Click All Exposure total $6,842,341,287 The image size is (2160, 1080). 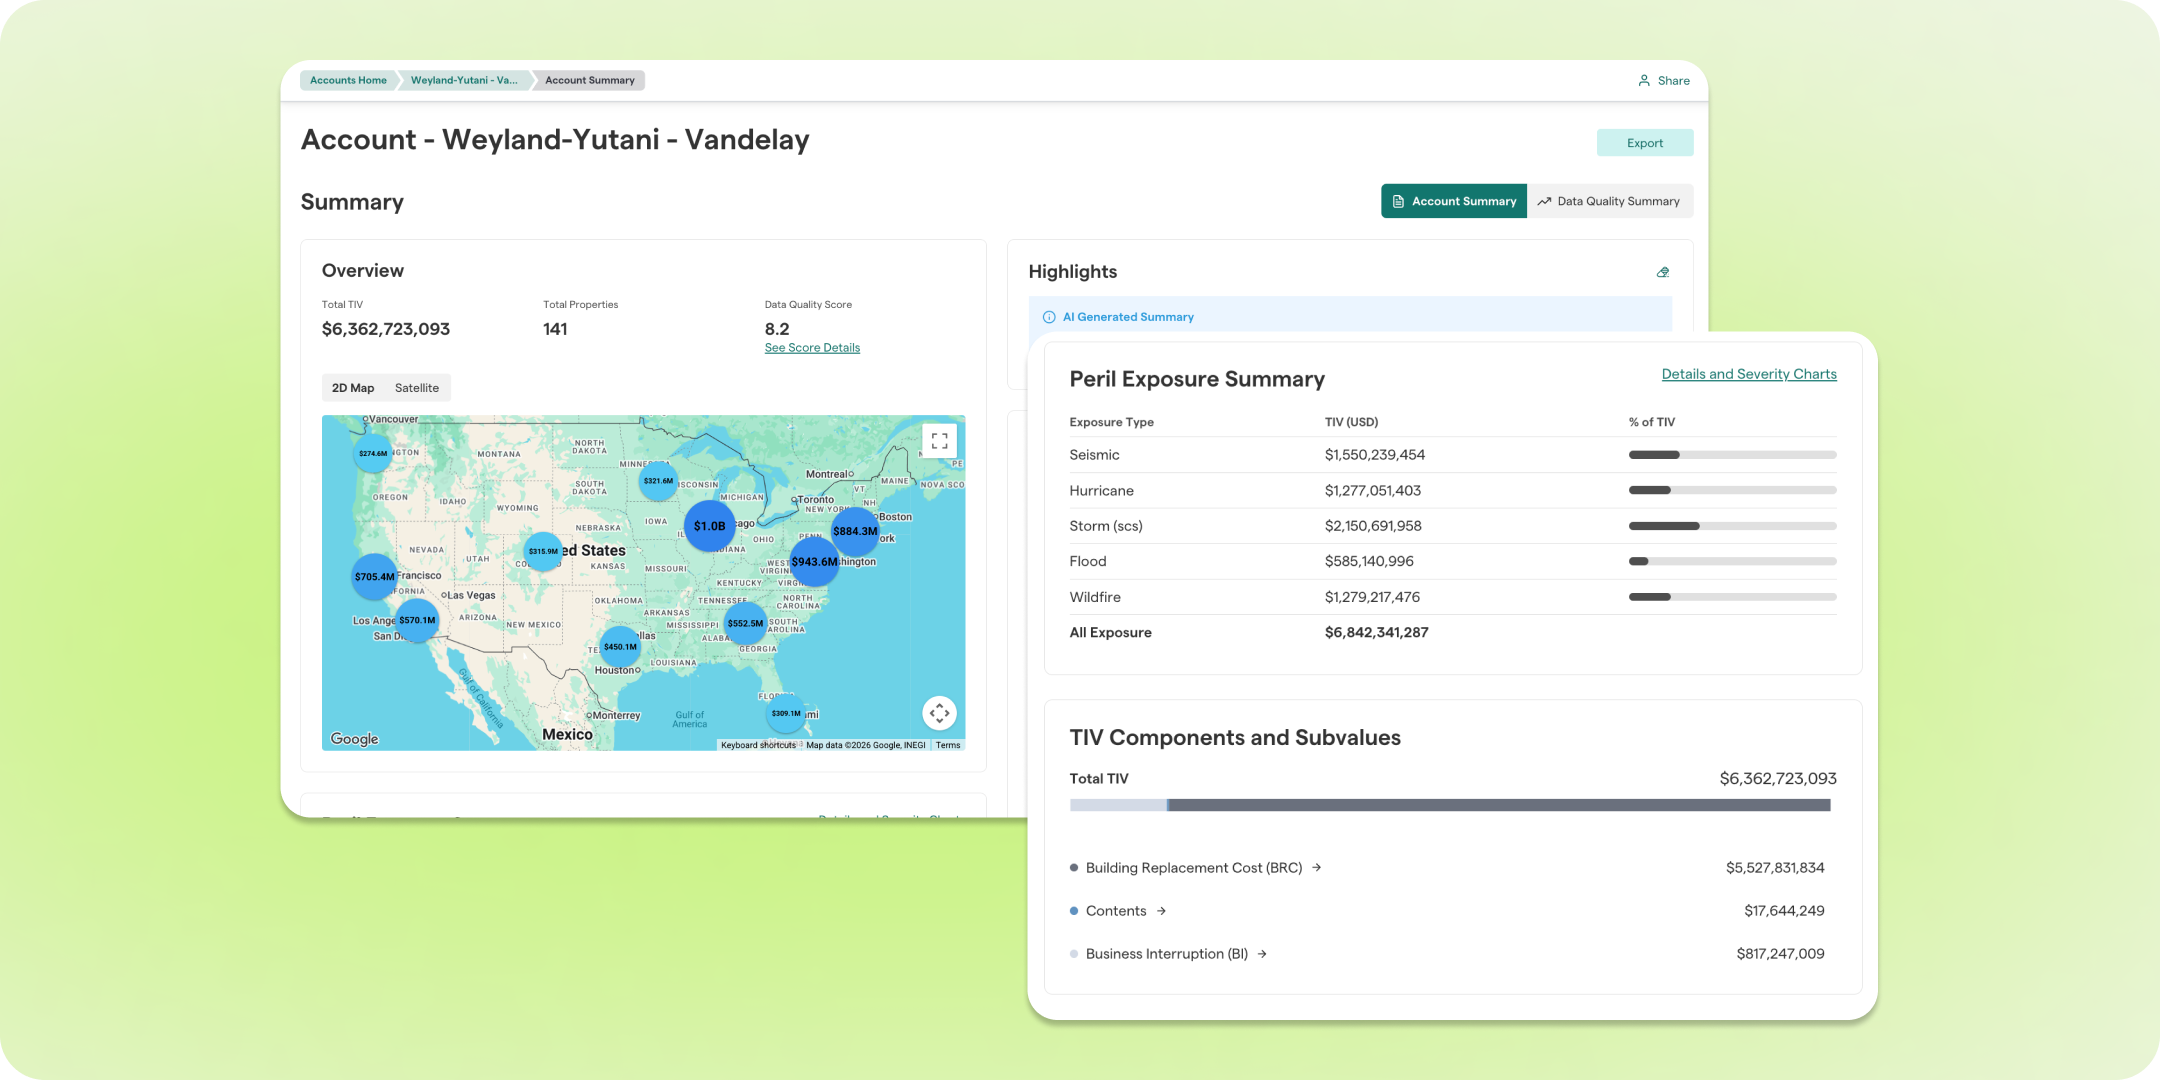tap(1376, 633)
